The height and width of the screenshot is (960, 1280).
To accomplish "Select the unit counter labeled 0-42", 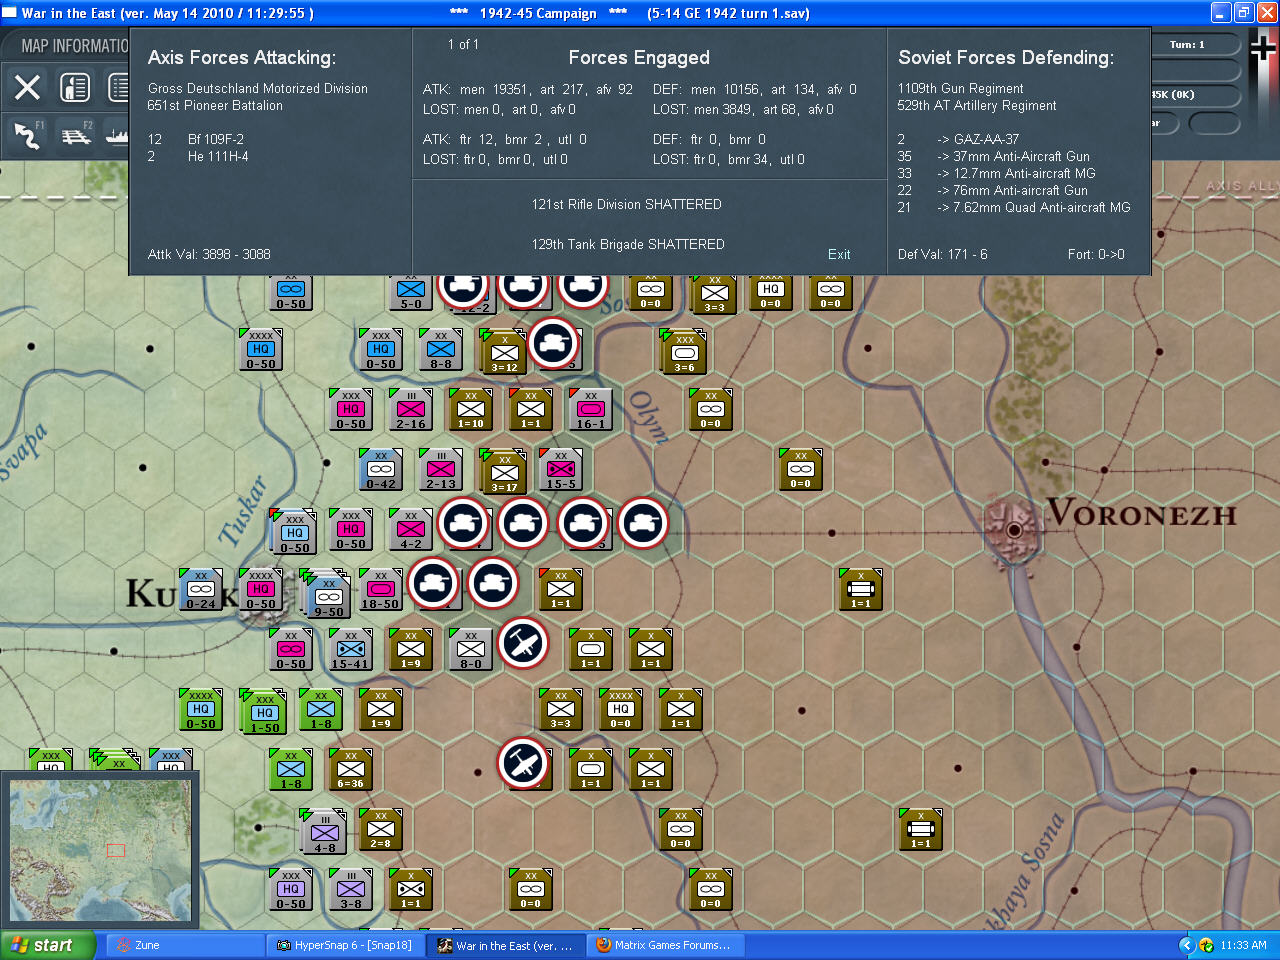I will (x=381, y=470).
